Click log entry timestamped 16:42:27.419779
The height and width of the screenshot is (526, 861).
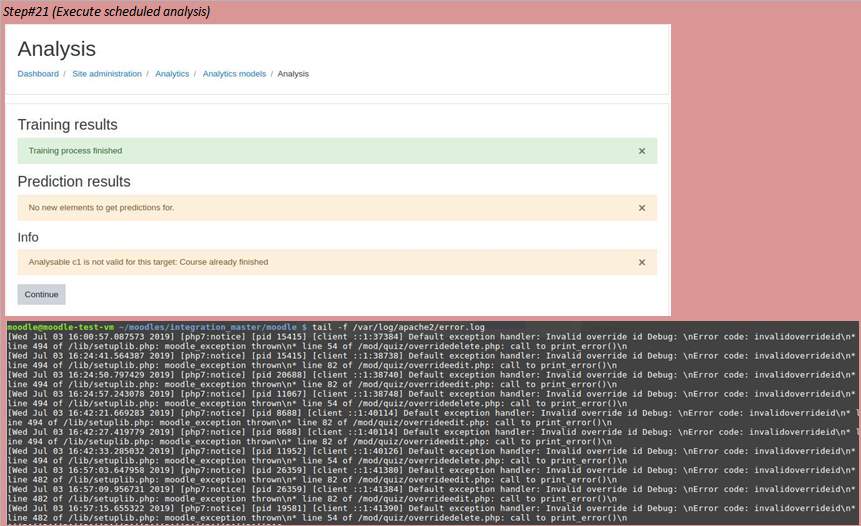point(431,437)
